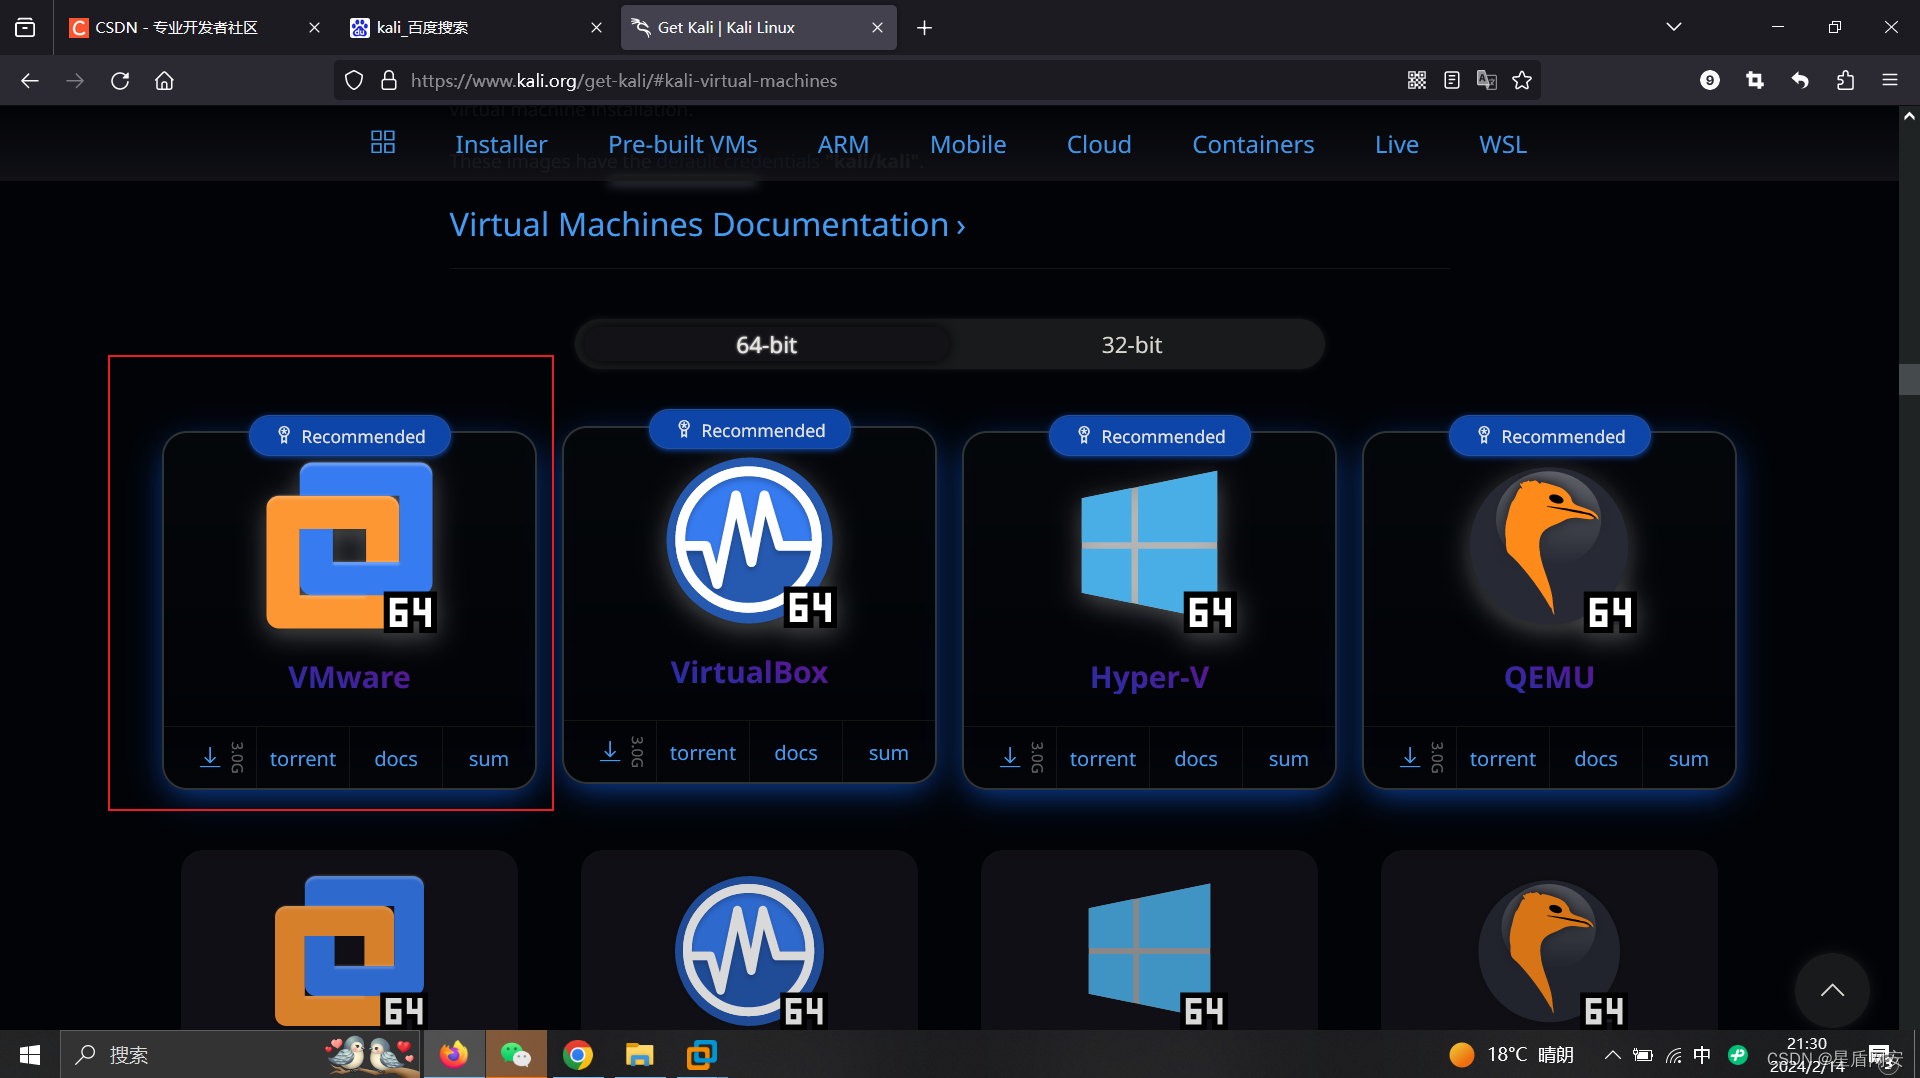Bookmark this page with the star
The image size is (1920, 1078).
coord(1522,81)
